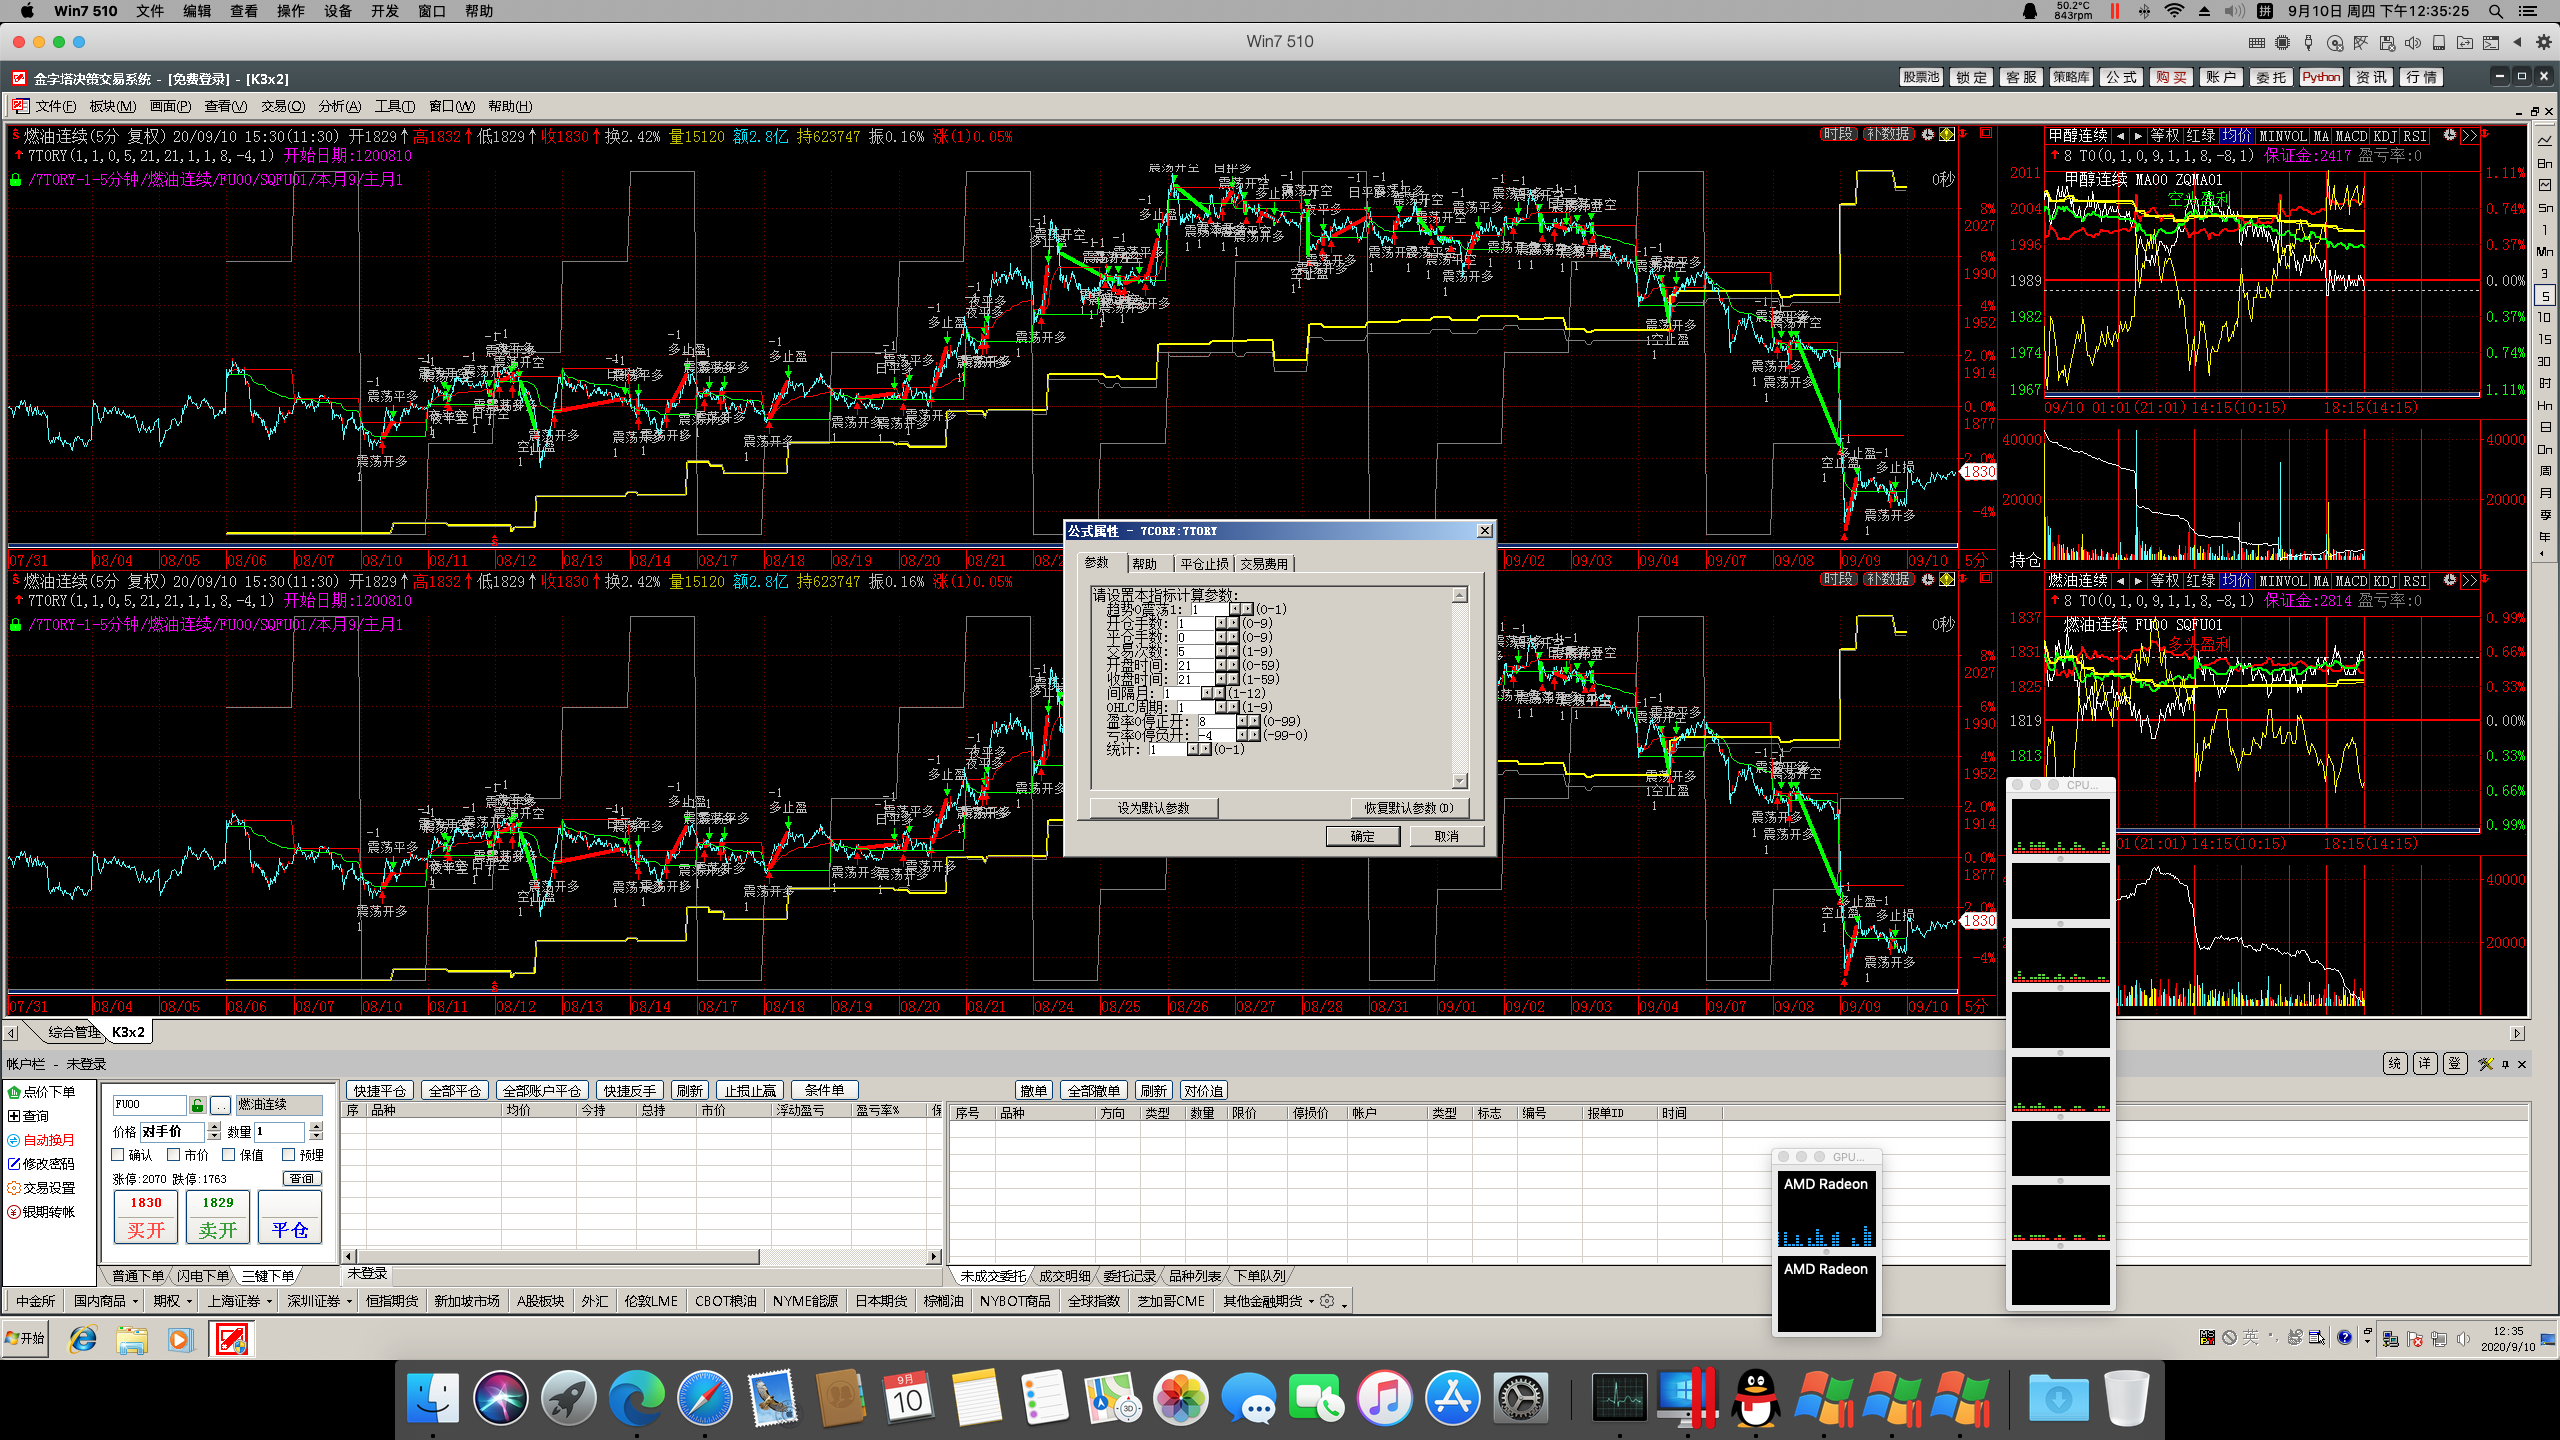Increase 交易次数 with the right stepper arrow

[x=1233, y=651]
